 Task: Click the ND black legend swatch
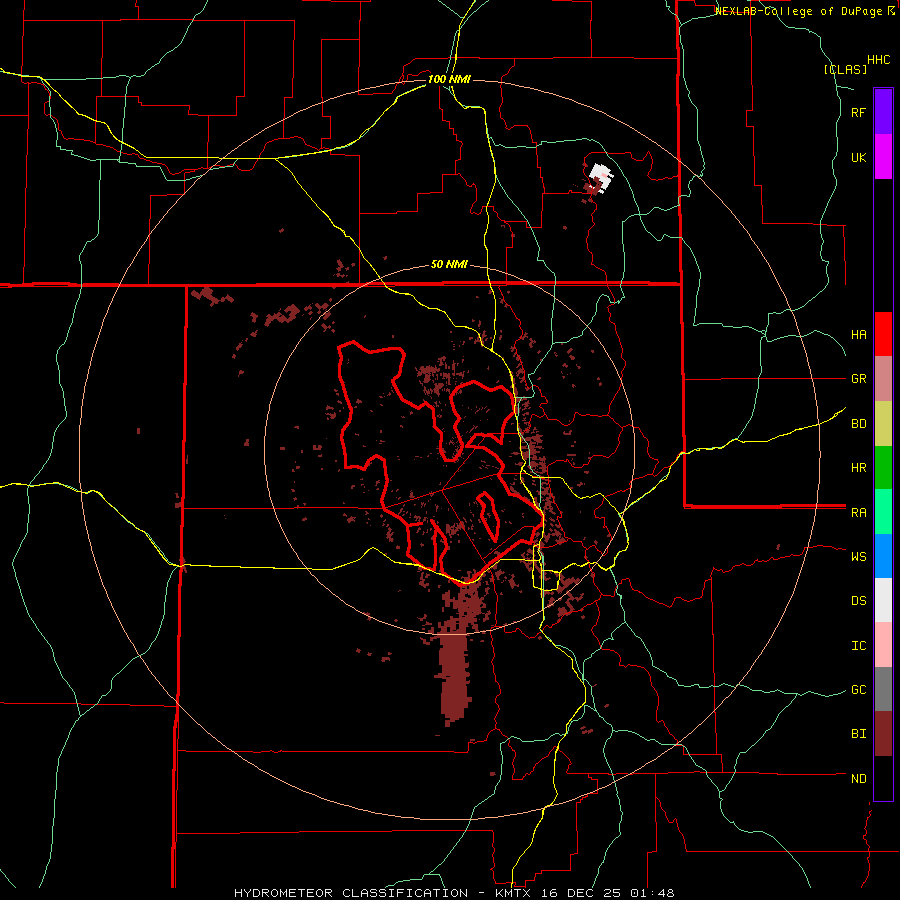click(x=883, y=778)
